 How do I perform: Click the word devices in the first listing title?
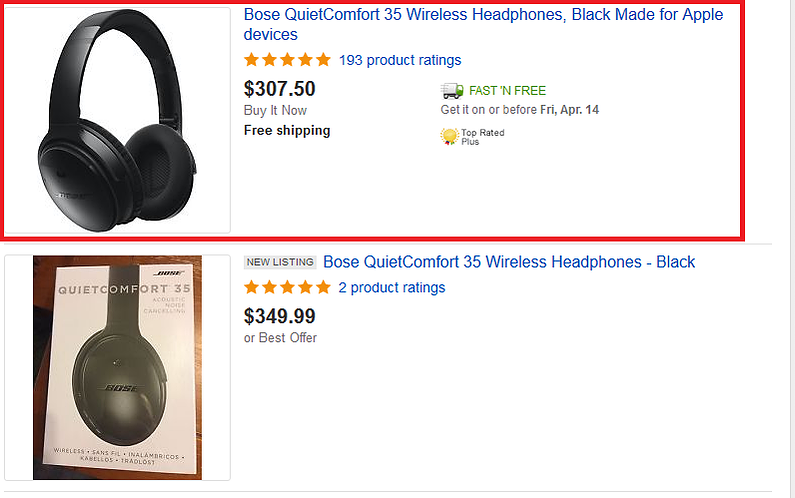(271, 34)
